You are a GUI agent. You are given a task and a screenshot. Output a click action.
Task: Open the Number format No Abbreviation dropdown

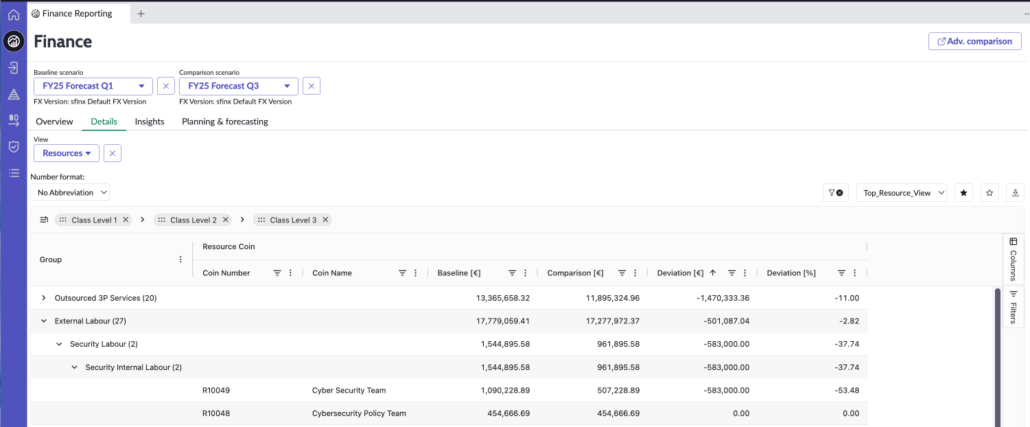pos(72,192)
